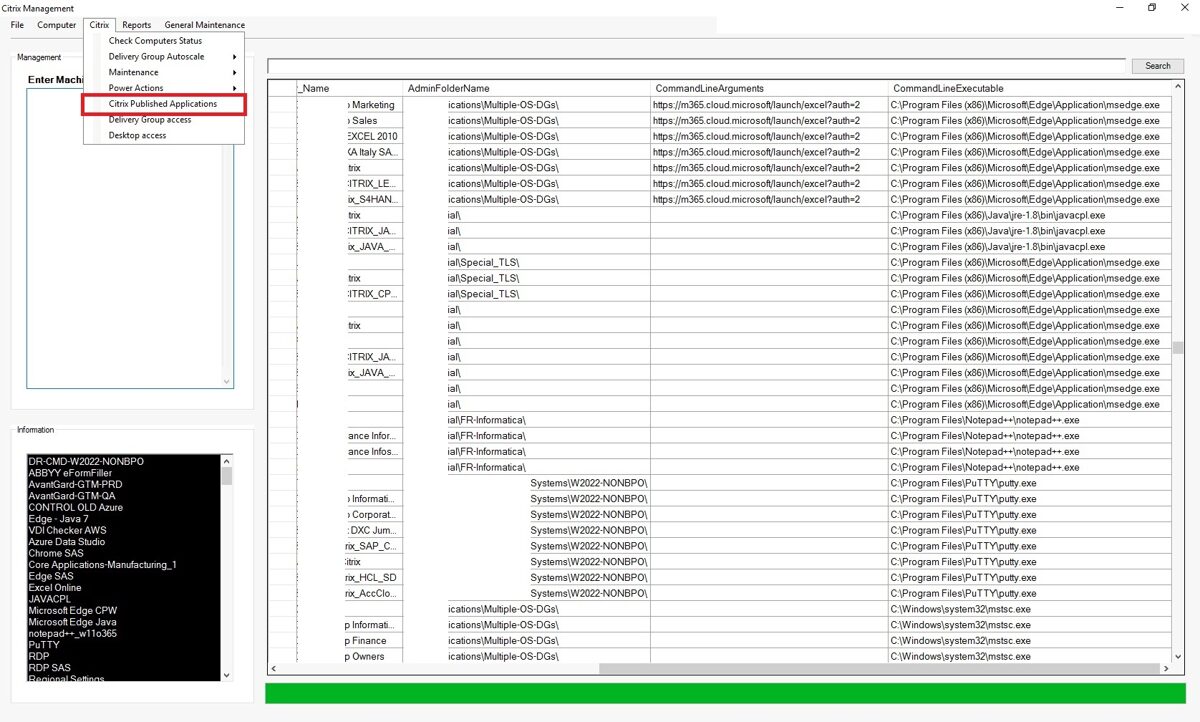Viewport: 1200px width, 722px height.
Task: Select Azure Data Studio list entry
Action: coord(67,542)
